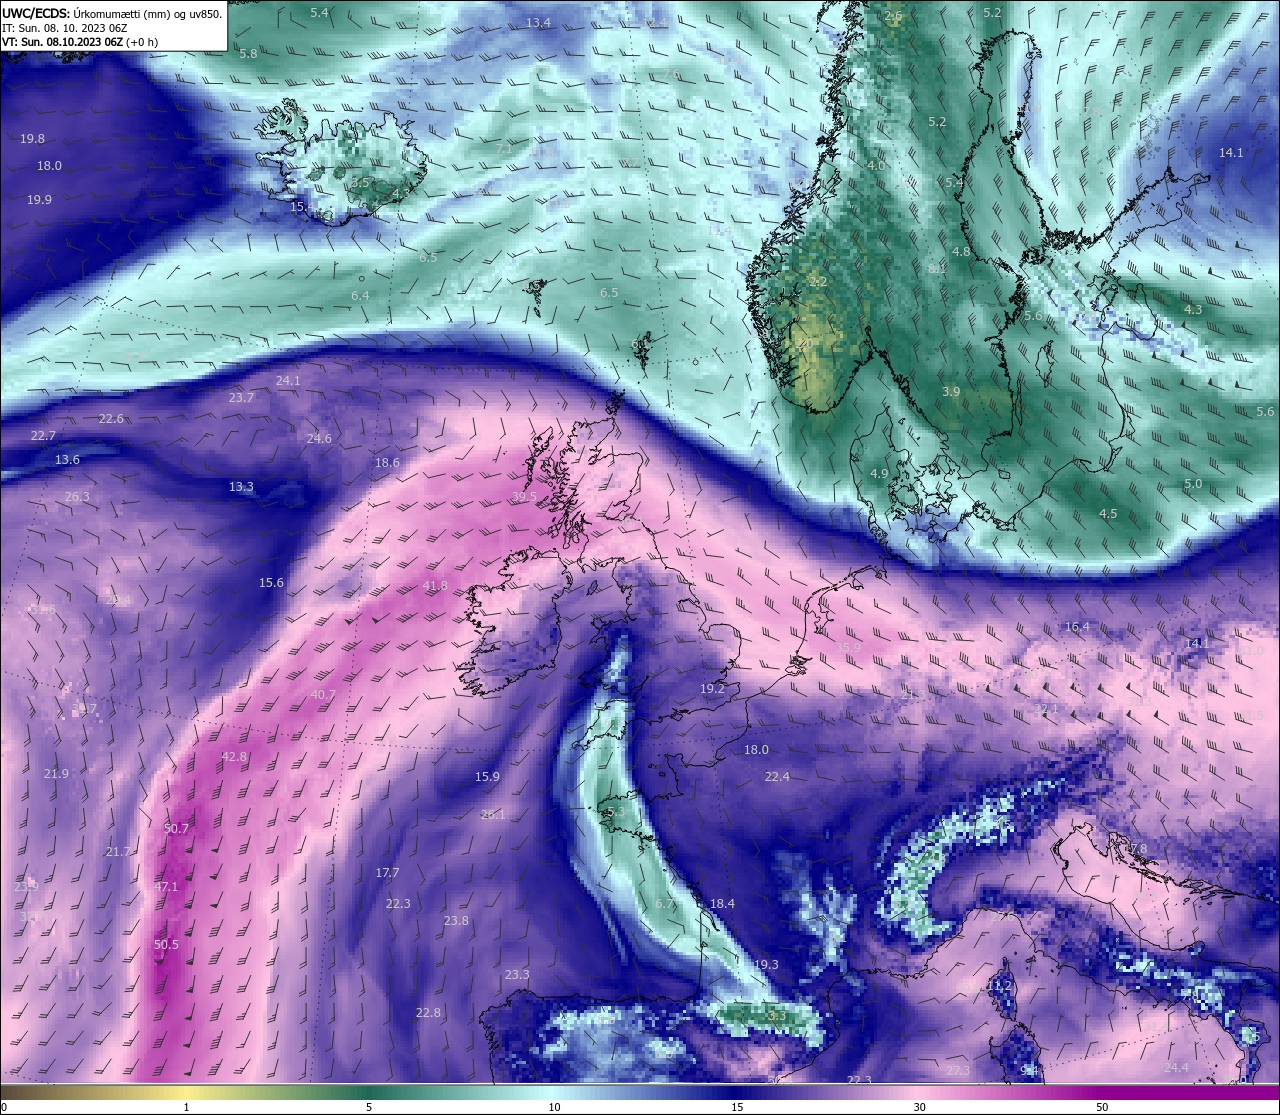Click the map value 21.7
The height and width of the screenshot is (1115, 1280).
click(118, 852)
